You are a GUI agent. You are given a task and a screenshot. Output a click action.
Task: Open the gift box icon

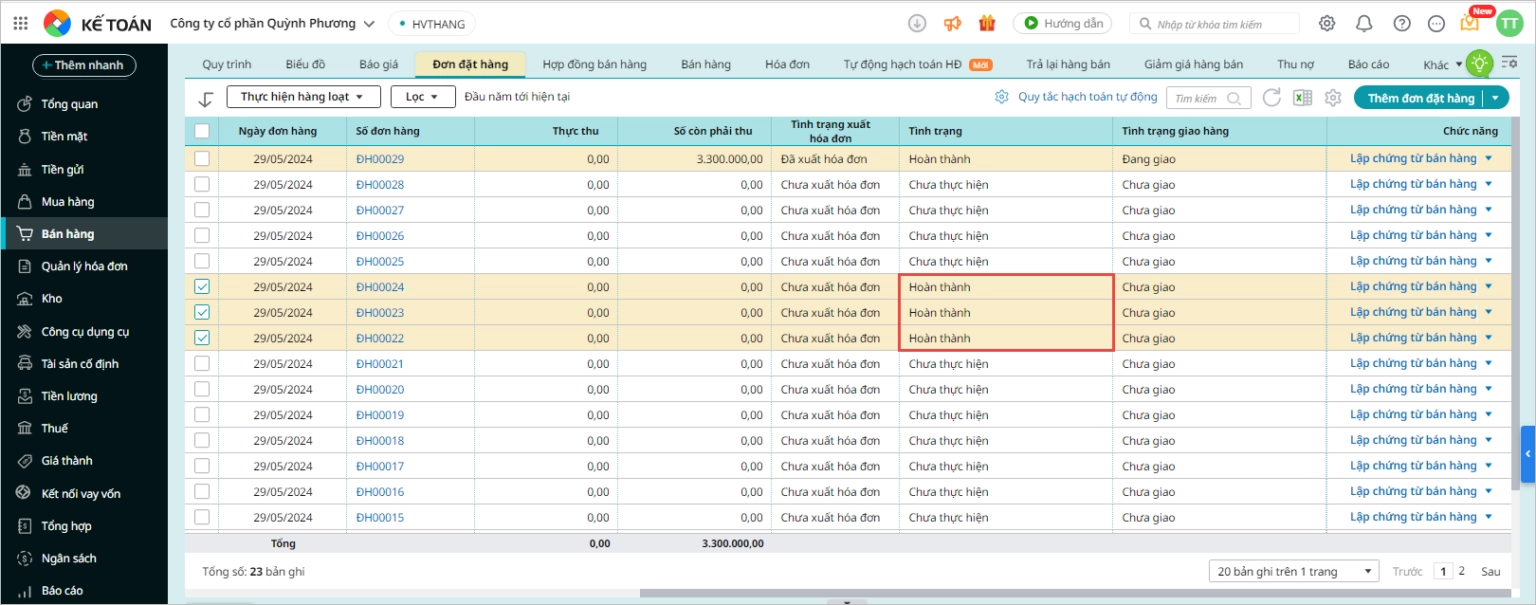coord(987,23)
